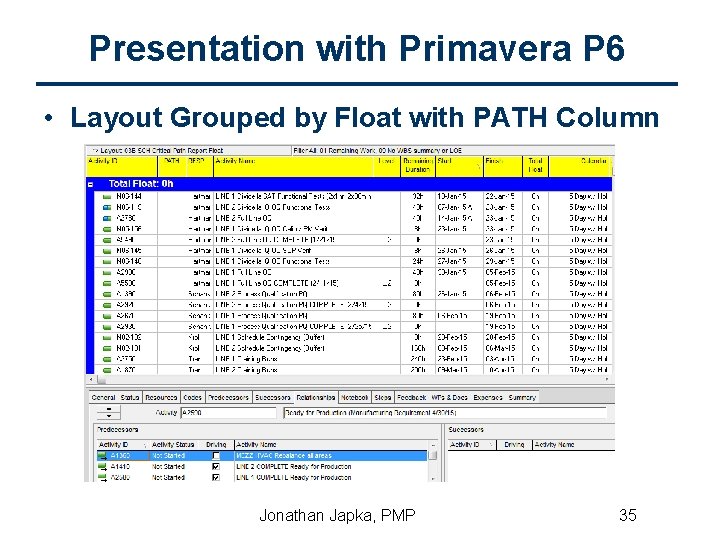720x540 pixels.
Task: Click predecessor icon for LINE 2 COMPLETE Ready for Production
Action: [102, 467]
